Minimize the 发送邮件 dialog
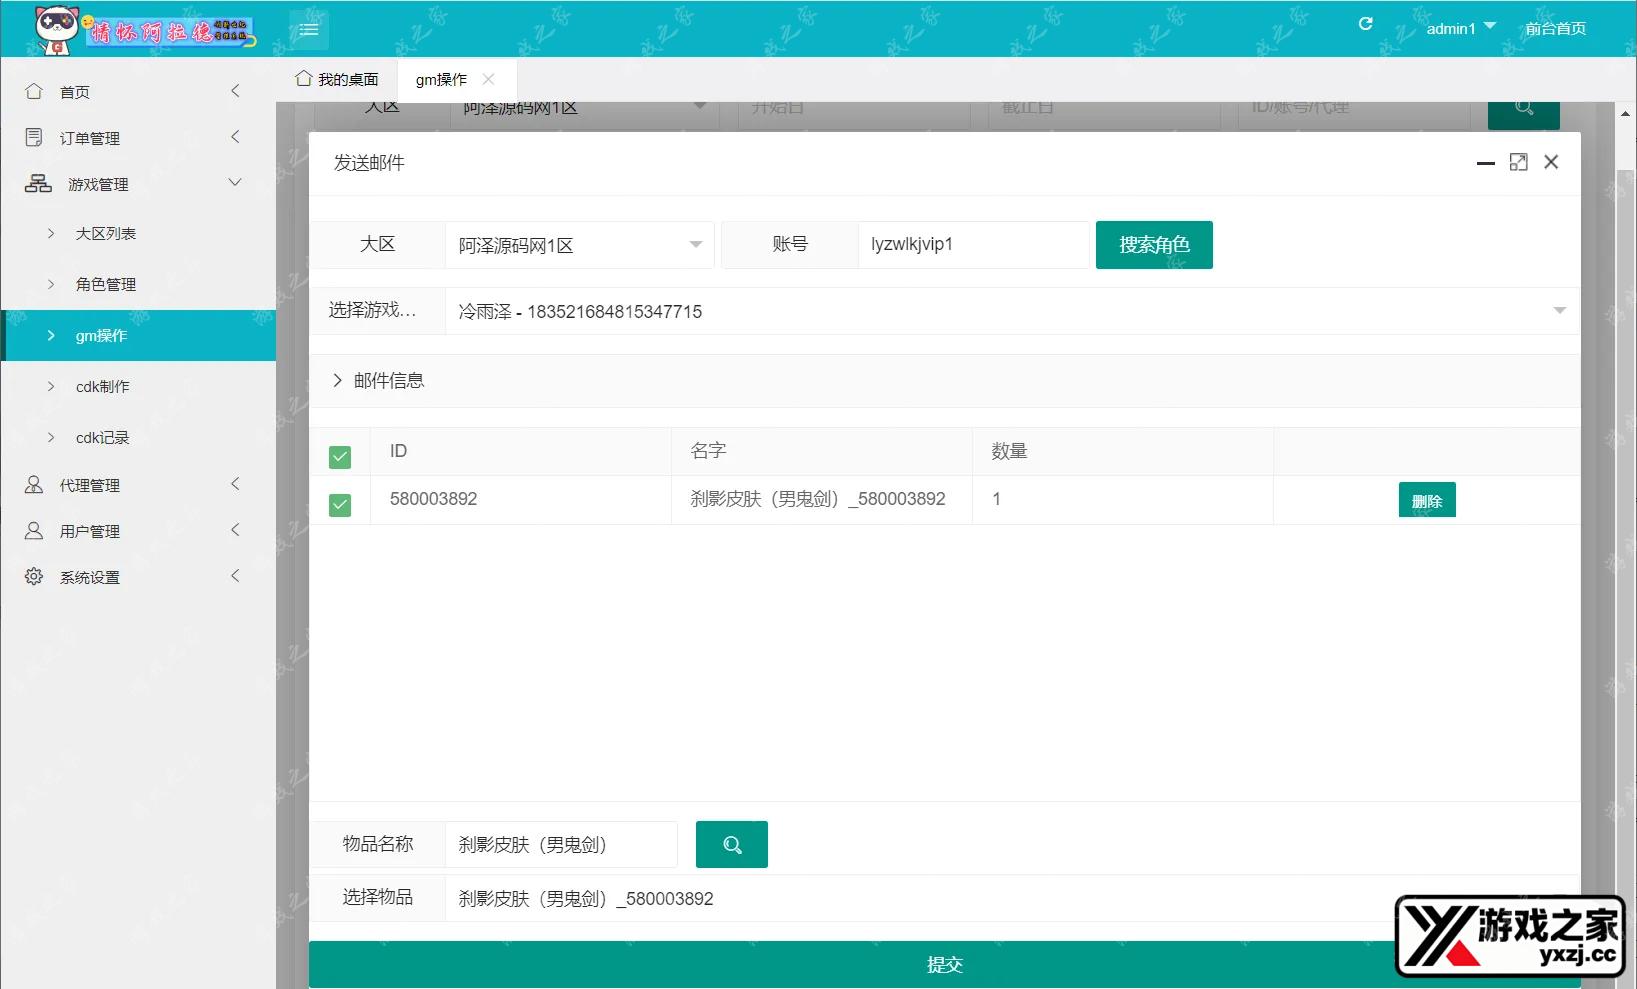Viewport: 1637px width, 989px height. [1486, 162]
